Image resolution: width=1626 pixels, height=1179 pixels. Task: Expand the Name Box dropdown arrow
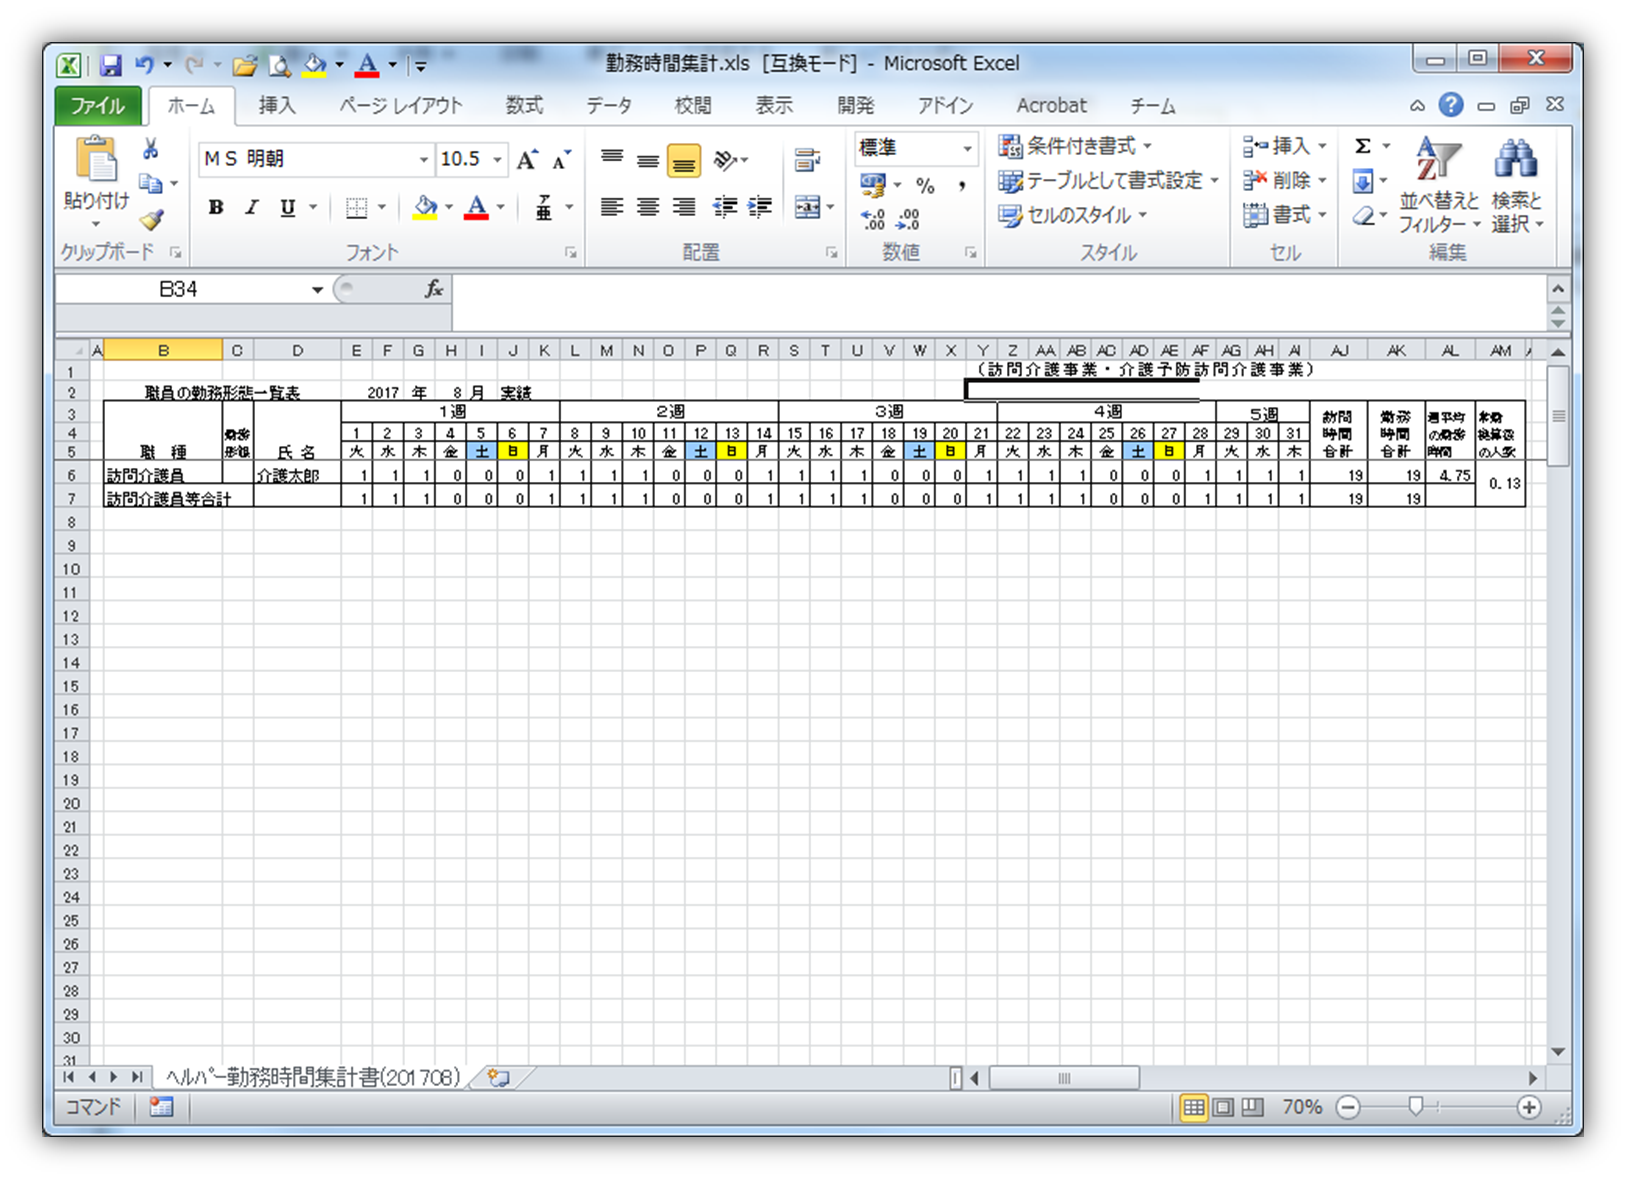[317, 290]
